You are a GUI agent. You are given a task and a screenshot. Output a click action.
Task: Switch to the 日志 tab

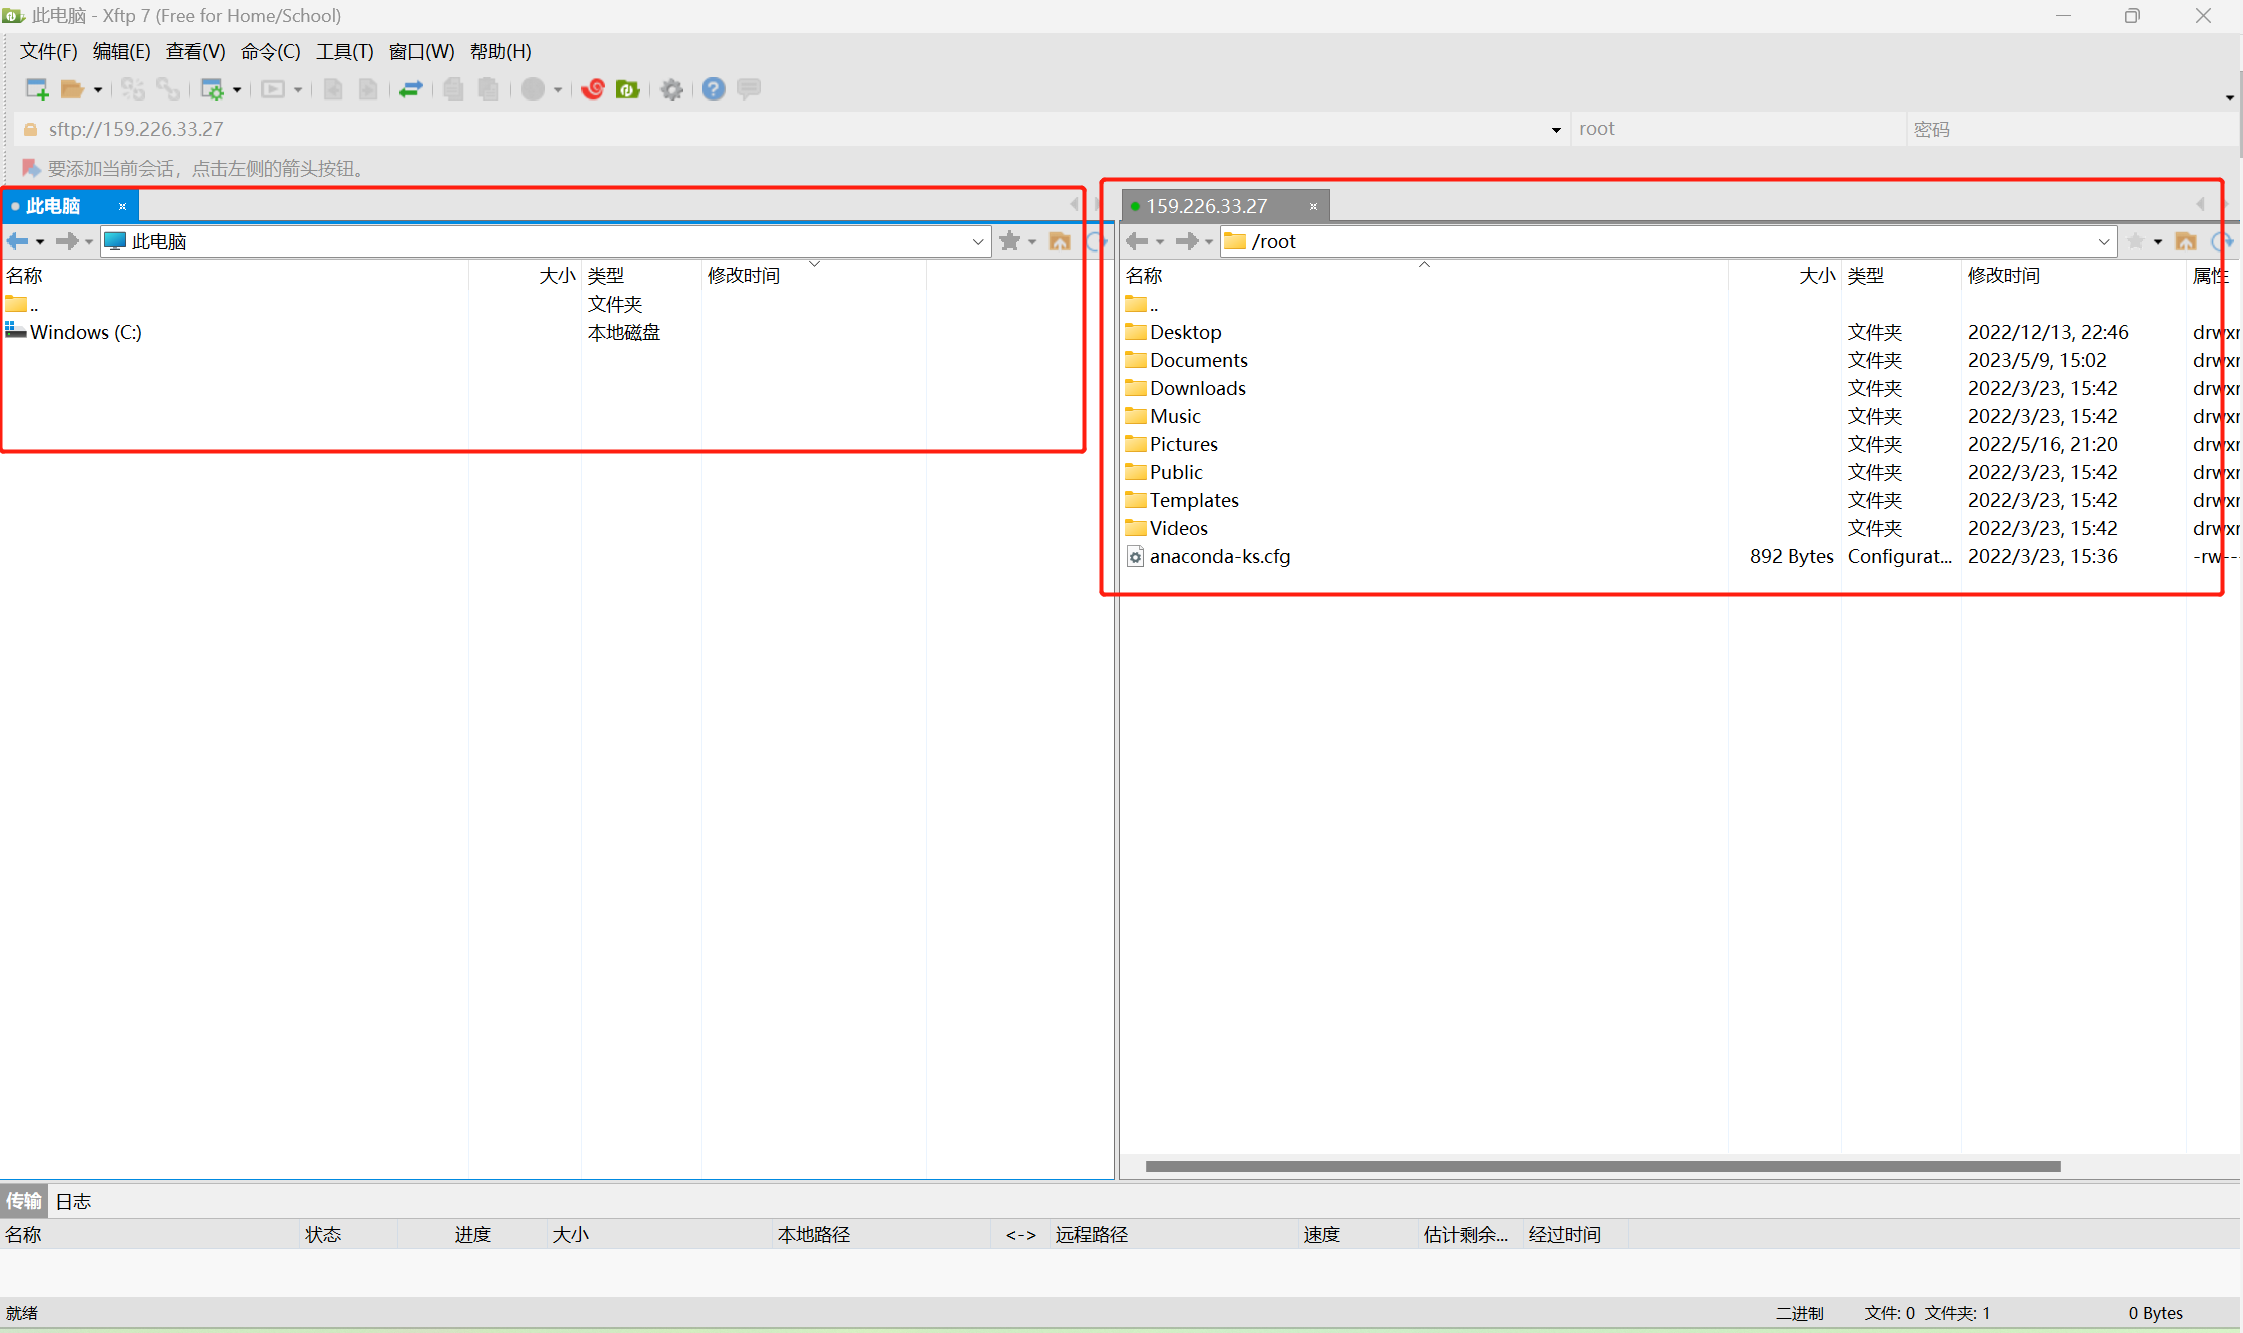[x=73, y=1201]
